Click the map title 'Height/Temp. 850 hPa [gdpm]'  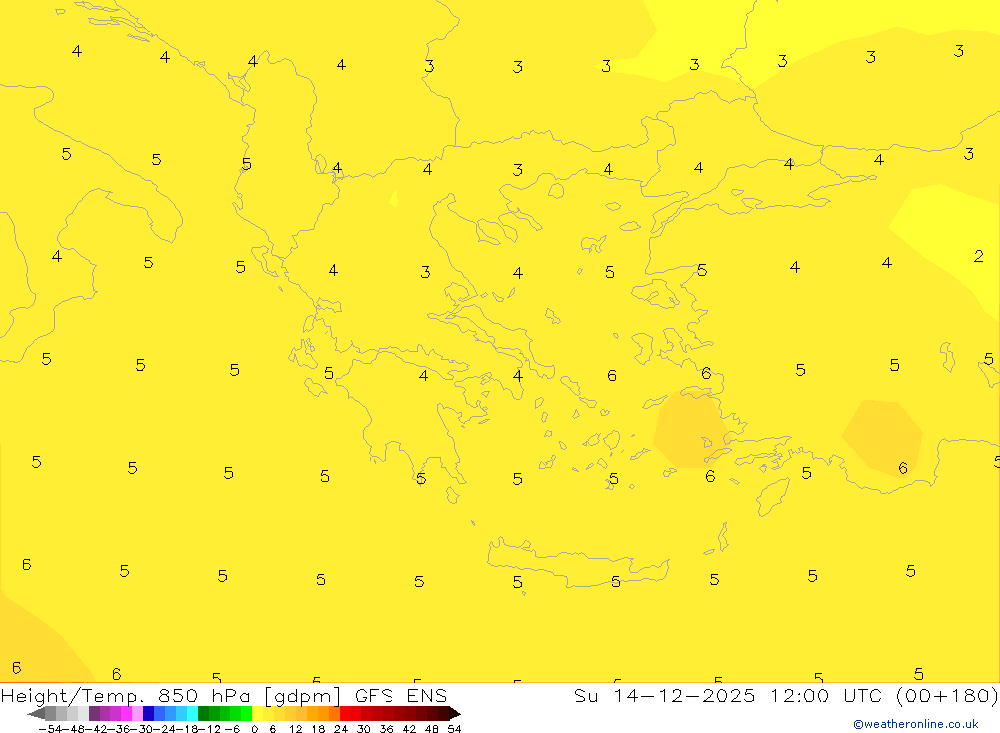click(170, 695)
